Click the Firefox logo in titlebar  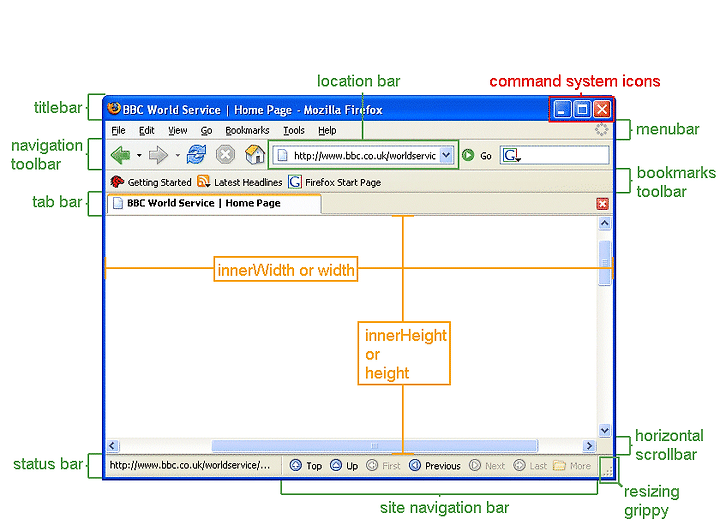(x=114, y=109)
